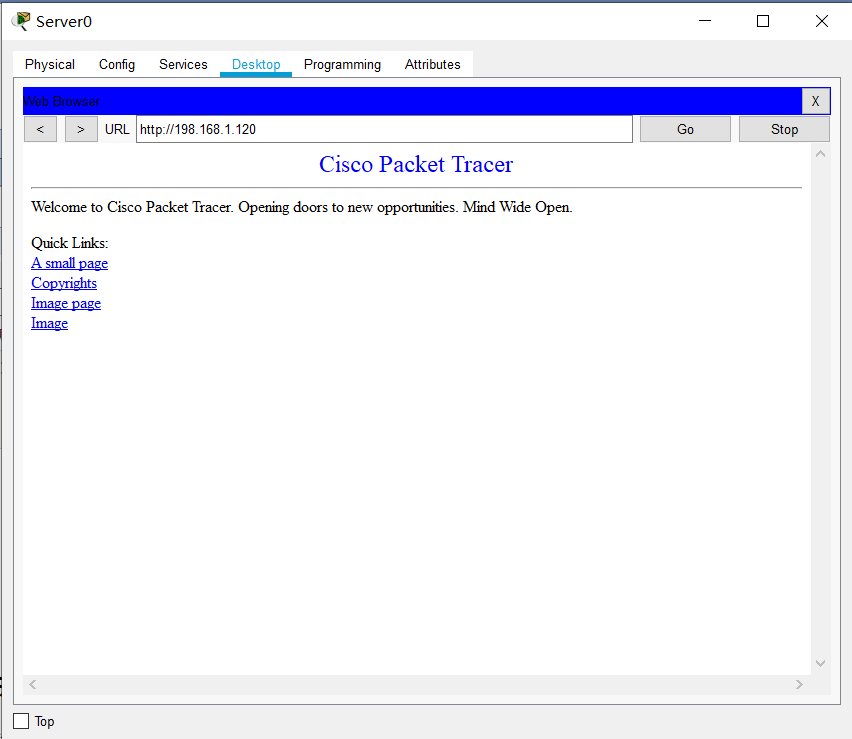The height and width of the screenshot is (739, 852).
Task: Open the 'Image page' link
Action: point(66,303)
